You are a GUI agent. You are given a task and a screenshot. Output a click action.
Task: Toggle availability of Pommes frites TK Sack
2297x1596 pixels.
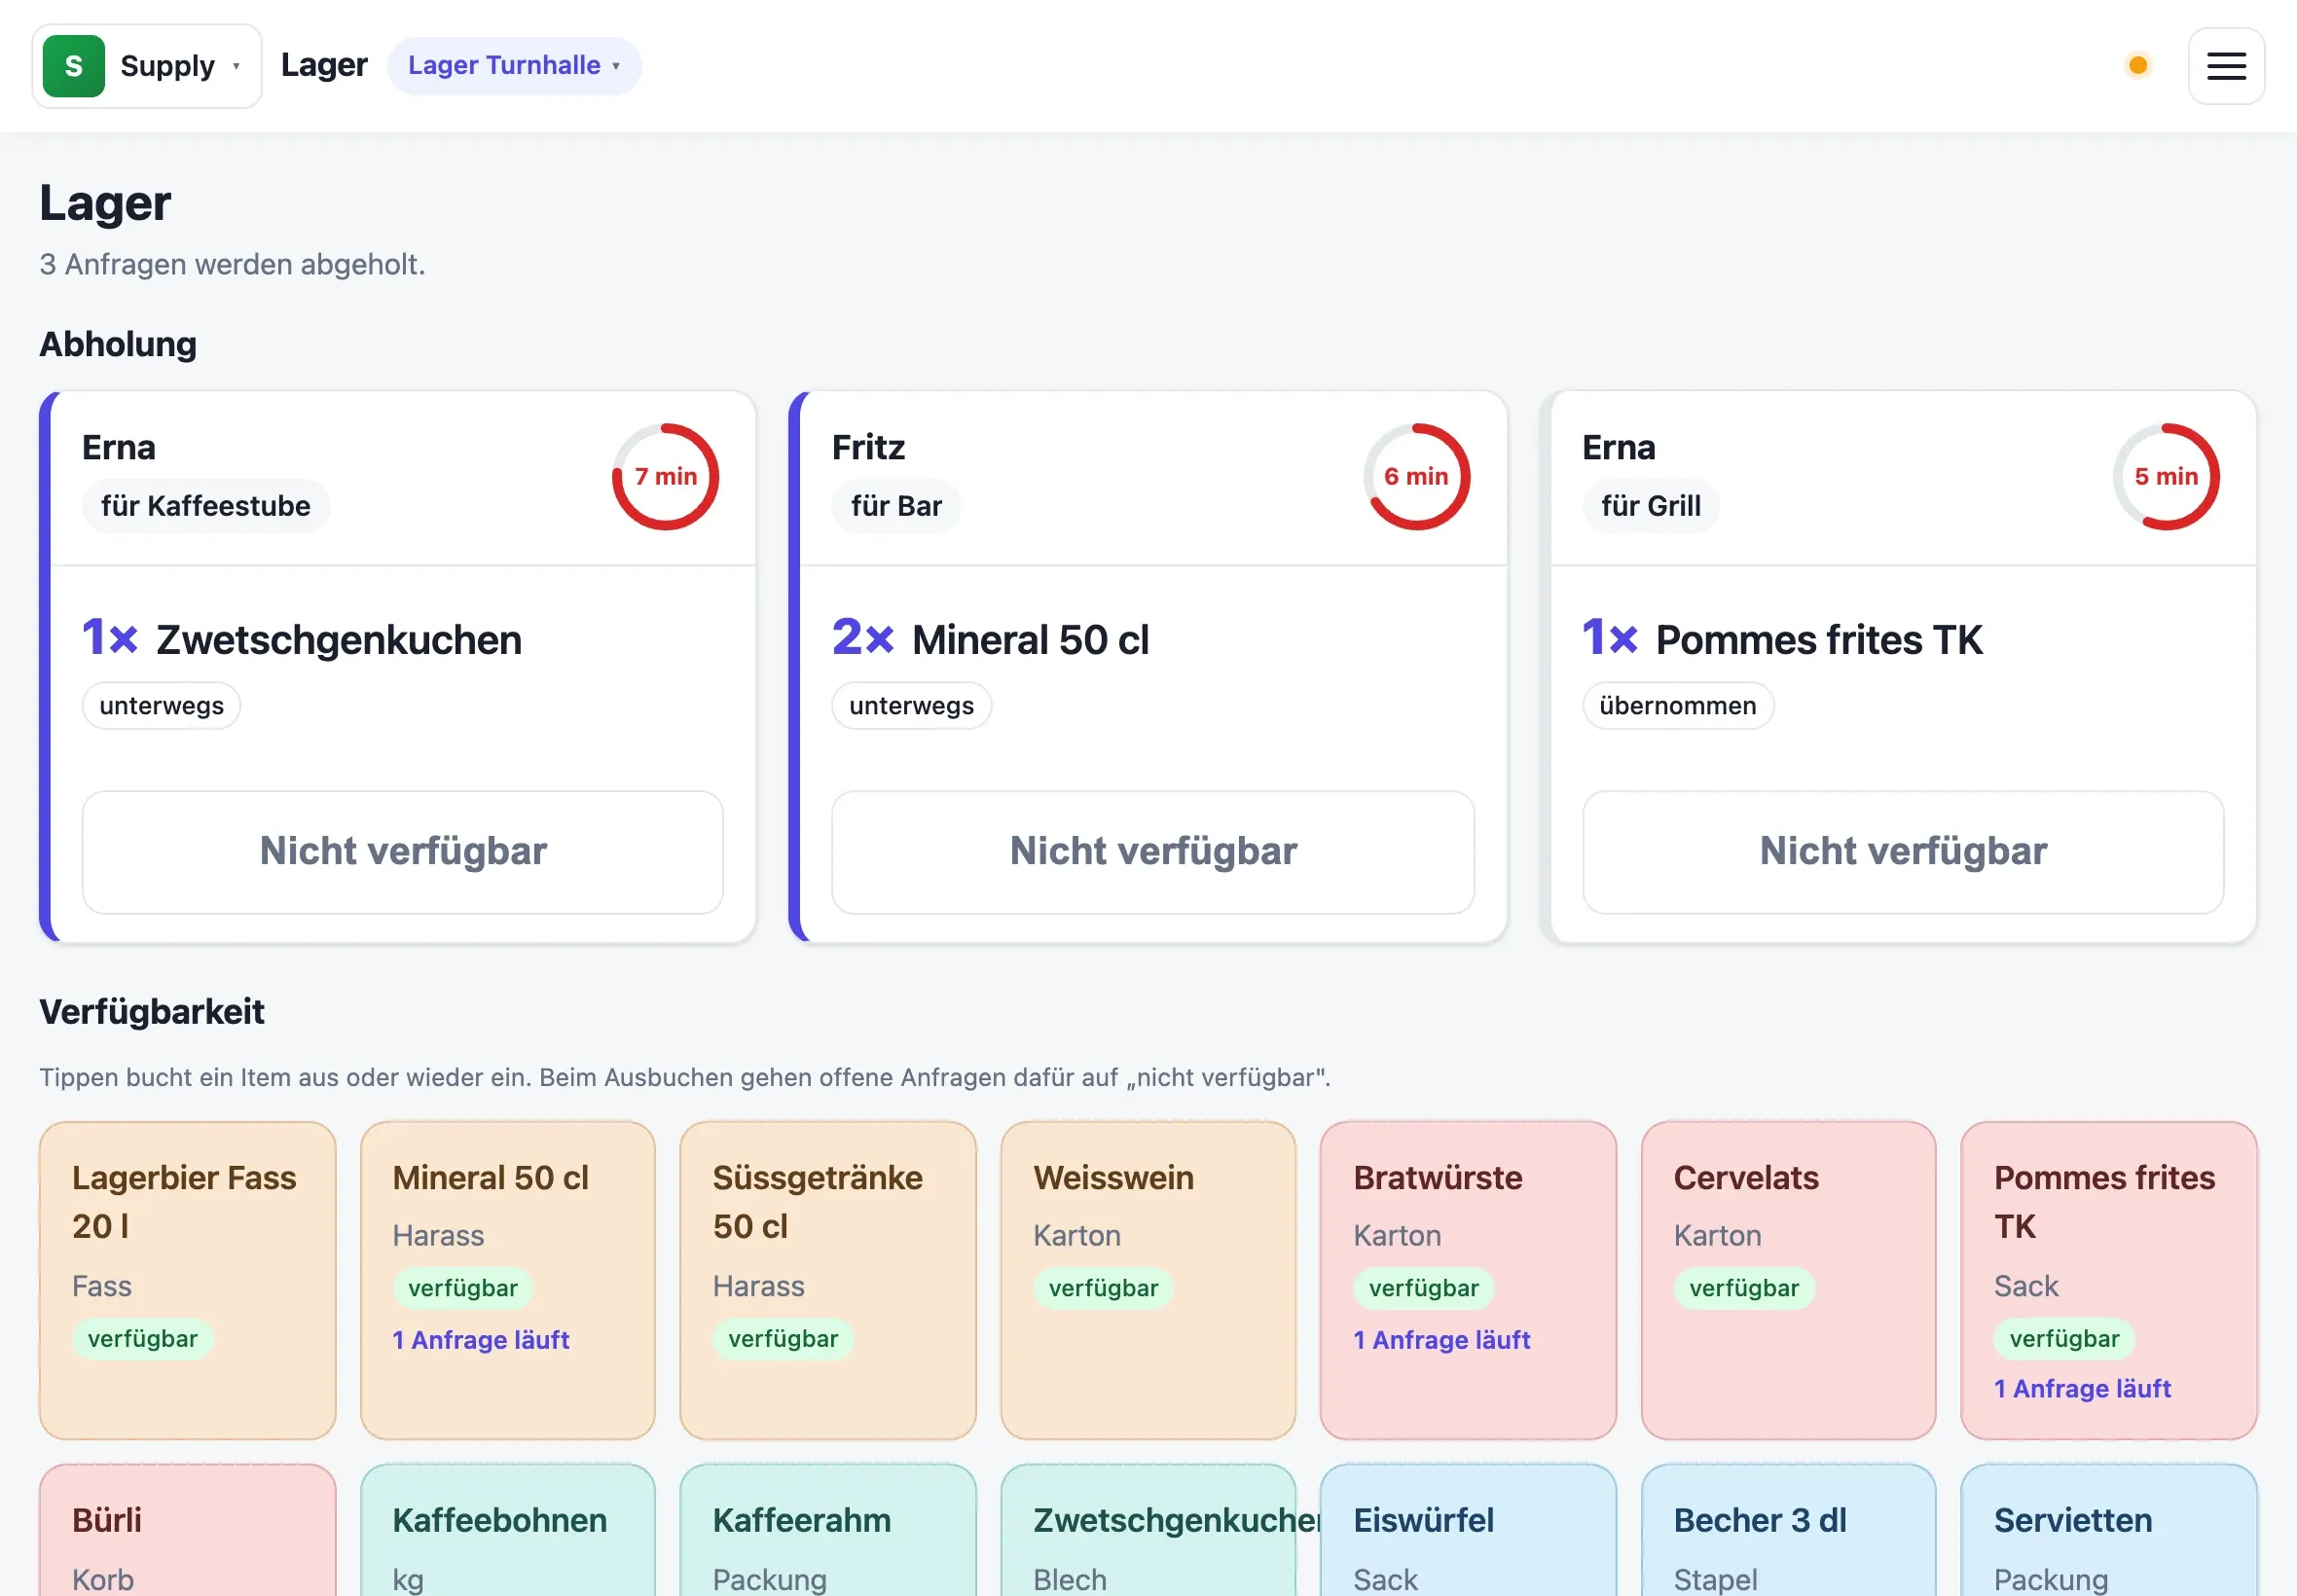coord(2109,1280)
